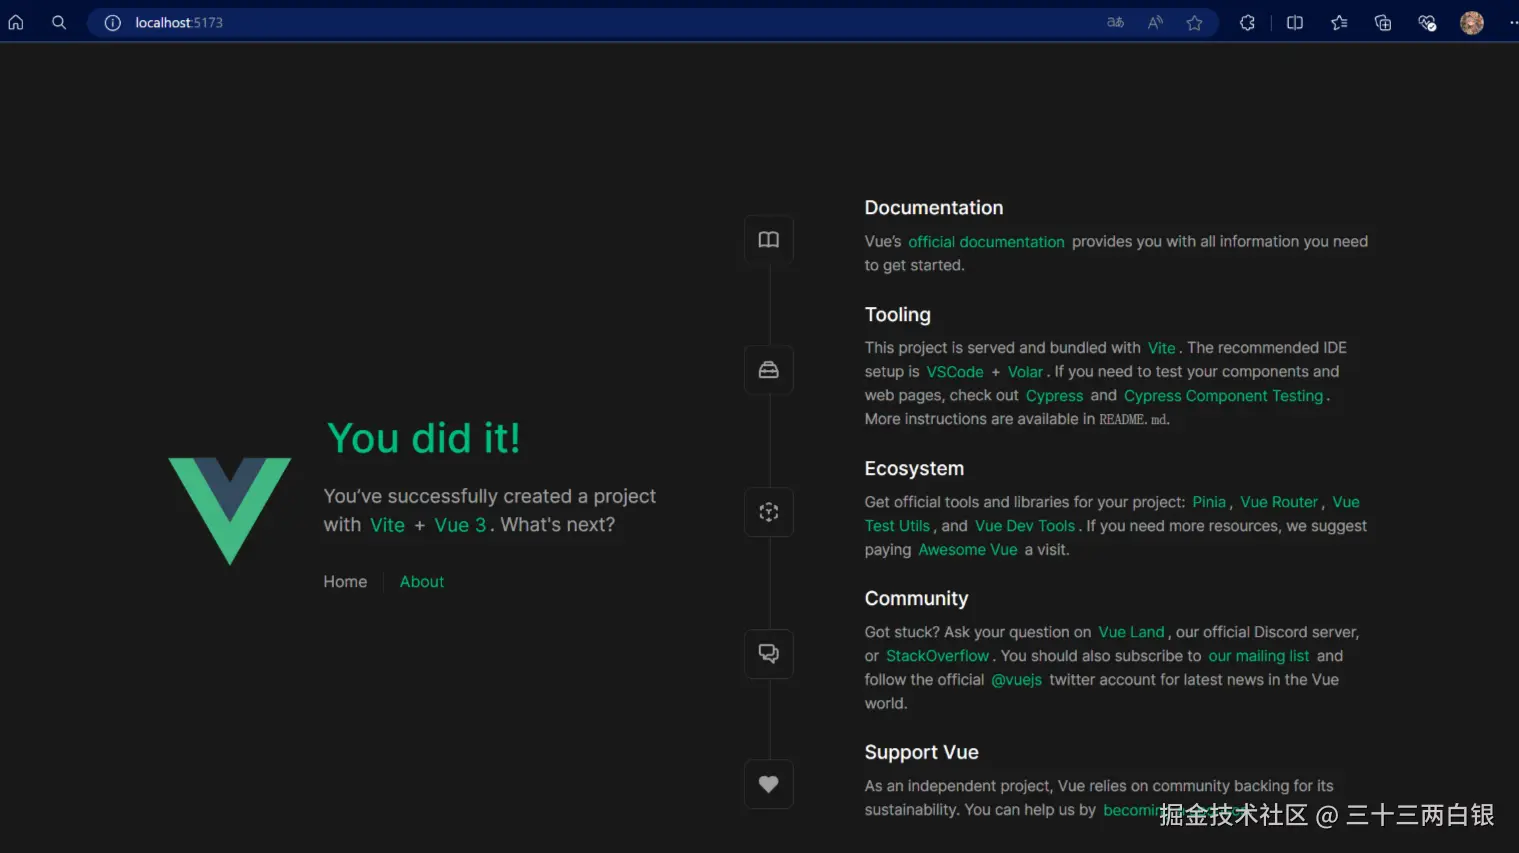Open the Vue 3 link
Screen dimensions: 1519x853
tap(460, 525)
